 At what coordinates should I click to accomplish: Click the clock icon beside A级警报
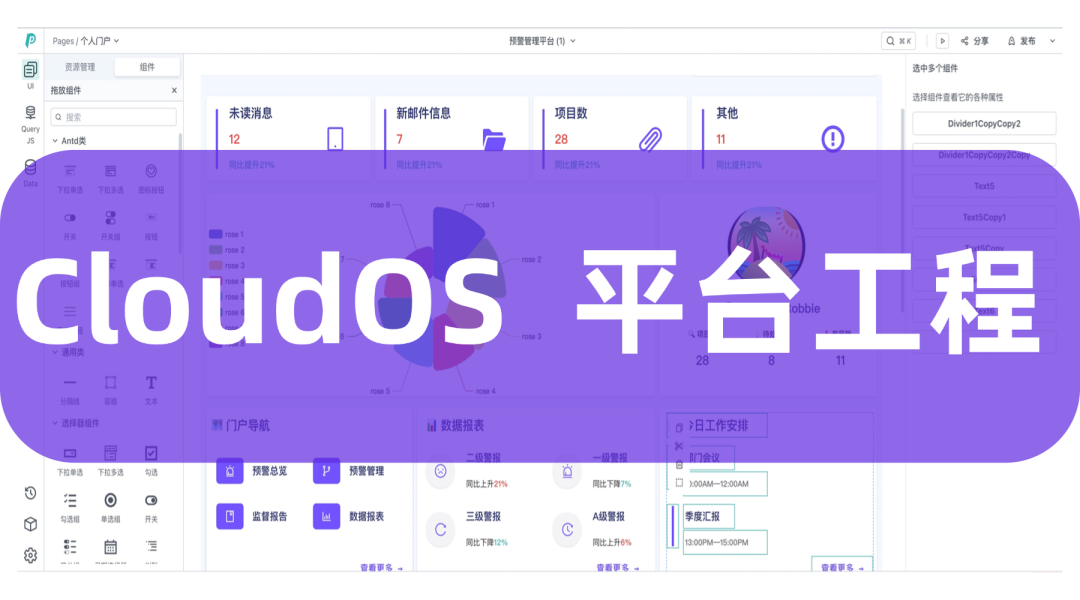point(568,530)
